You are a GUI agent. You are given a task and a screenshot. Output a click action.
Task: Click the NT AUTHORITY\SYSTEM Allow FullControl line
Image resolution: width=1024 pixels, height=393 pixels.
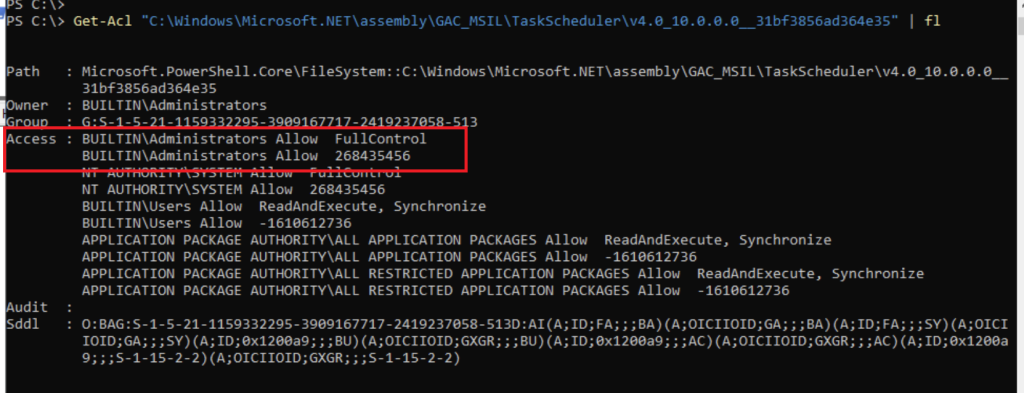coord(242,173)
